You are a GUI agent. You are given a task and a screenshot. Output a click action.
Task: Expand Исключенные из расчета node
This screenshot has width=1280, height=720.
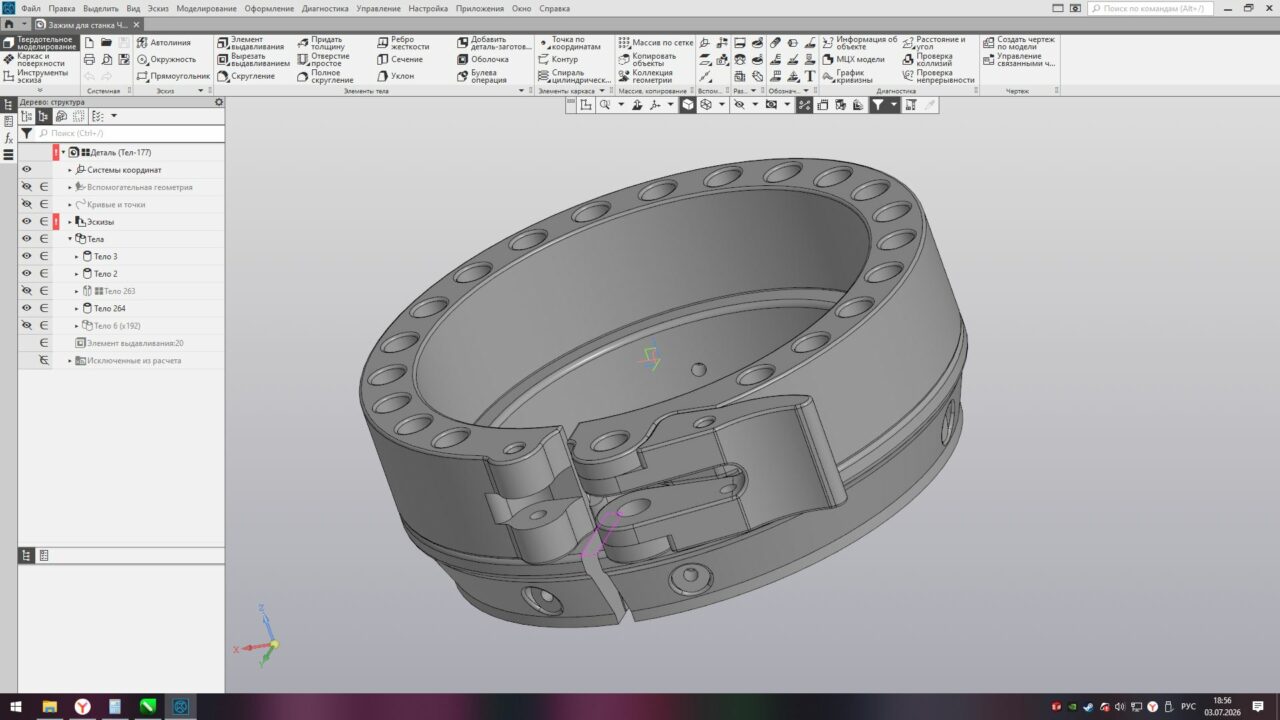70,360
